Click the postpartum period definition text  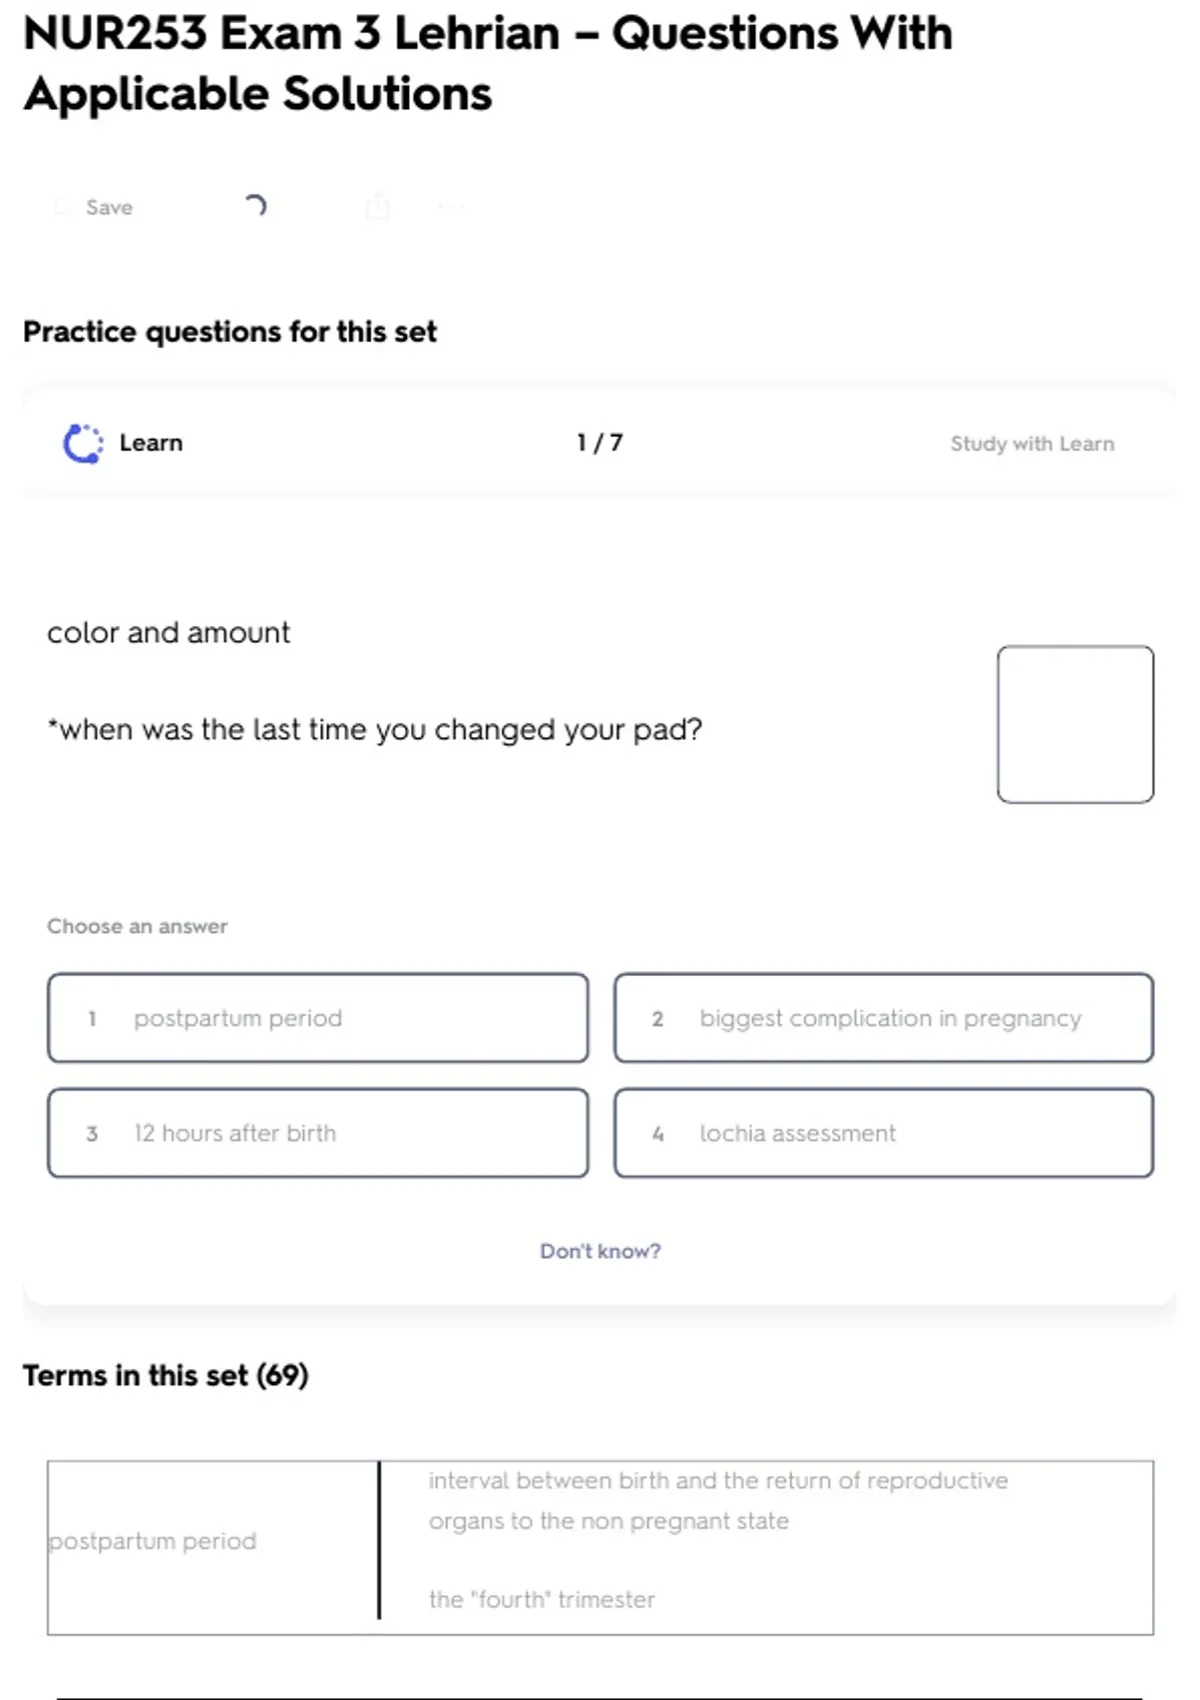[x=718, y=1501]
